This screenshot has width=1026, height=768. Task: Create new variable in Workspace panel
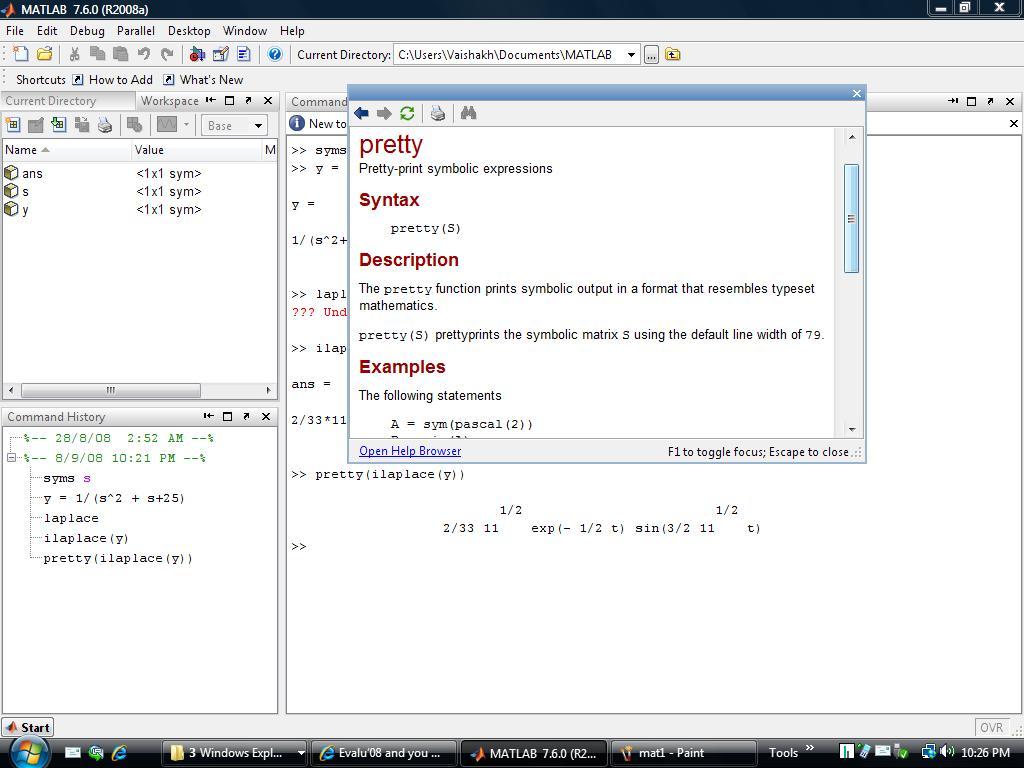click(x=13, y=125)
